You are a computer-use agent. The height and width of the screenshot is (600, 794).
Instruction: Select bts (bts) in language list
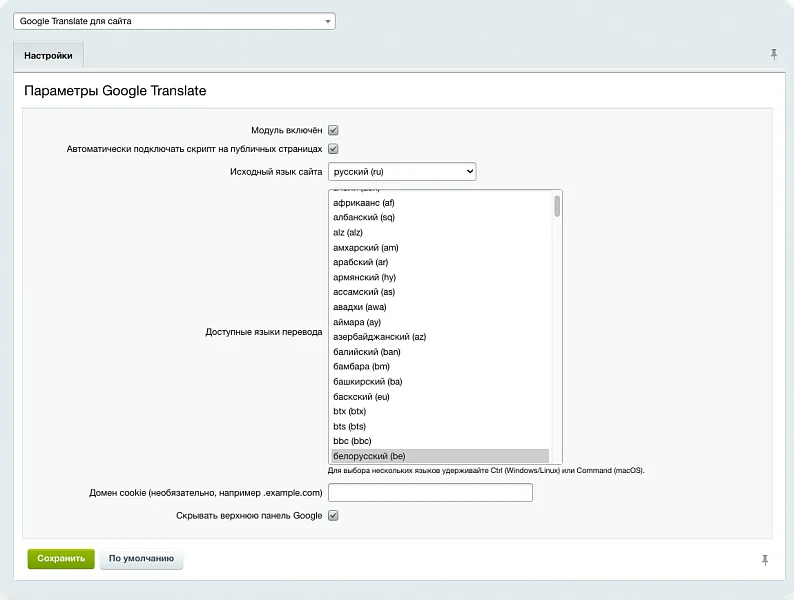[440, 426]
